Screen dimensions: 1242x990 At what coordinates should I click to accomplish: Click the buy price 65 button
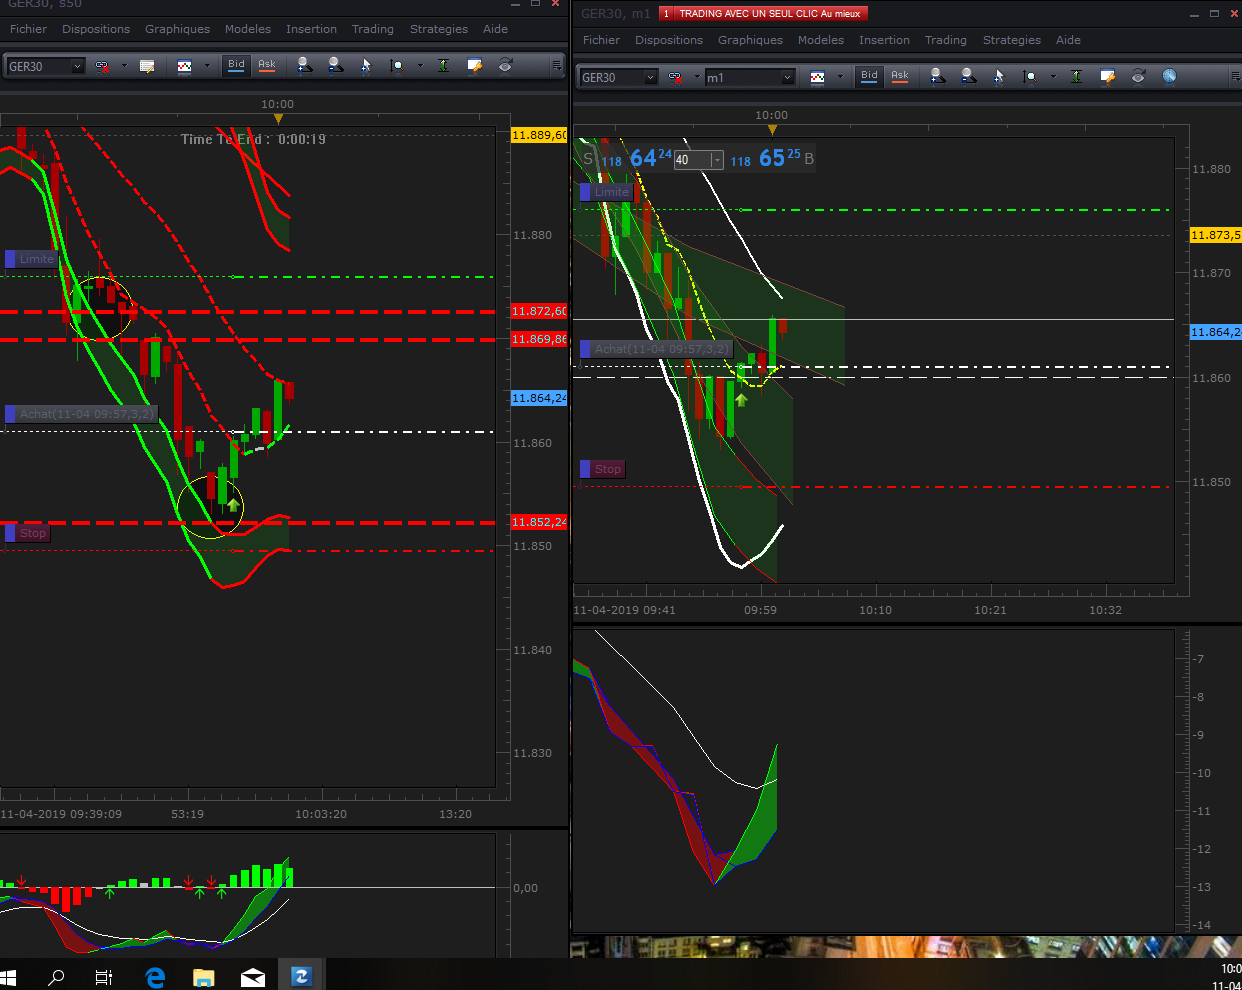770,158
